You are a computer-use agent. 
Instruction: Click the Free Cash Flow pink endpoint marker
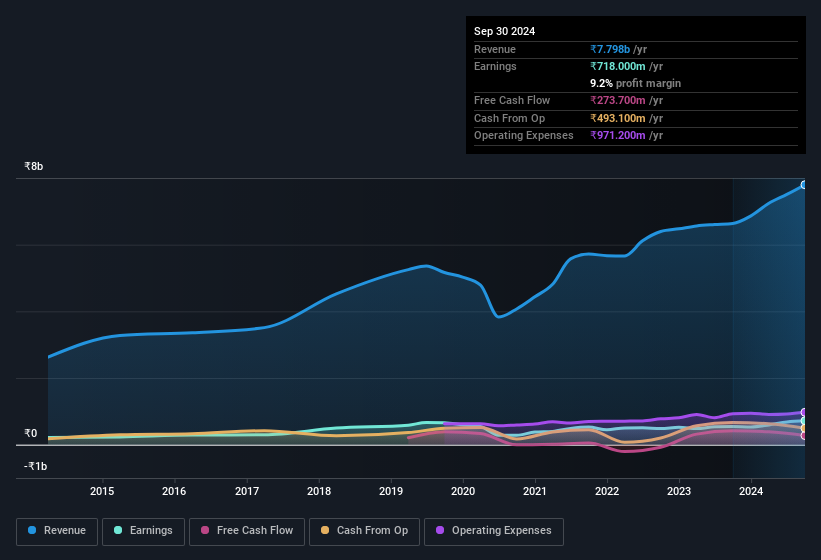click(804, 435)
